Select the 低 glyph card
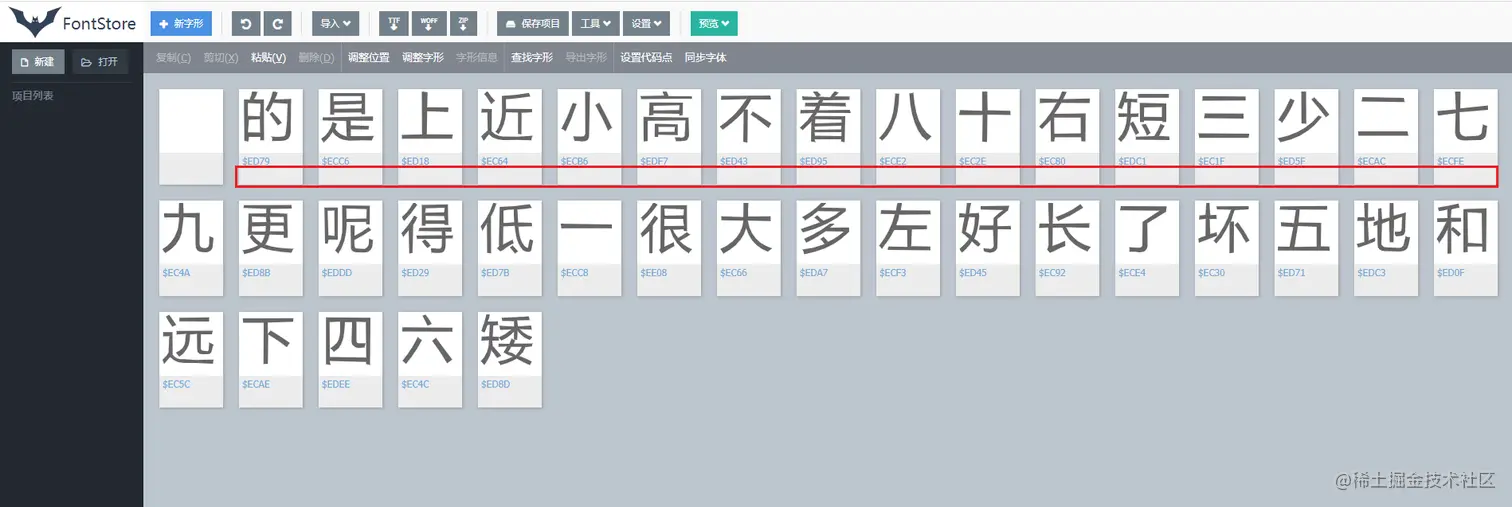The width and height of the screenshot is (1512, 507). point(510,248)
